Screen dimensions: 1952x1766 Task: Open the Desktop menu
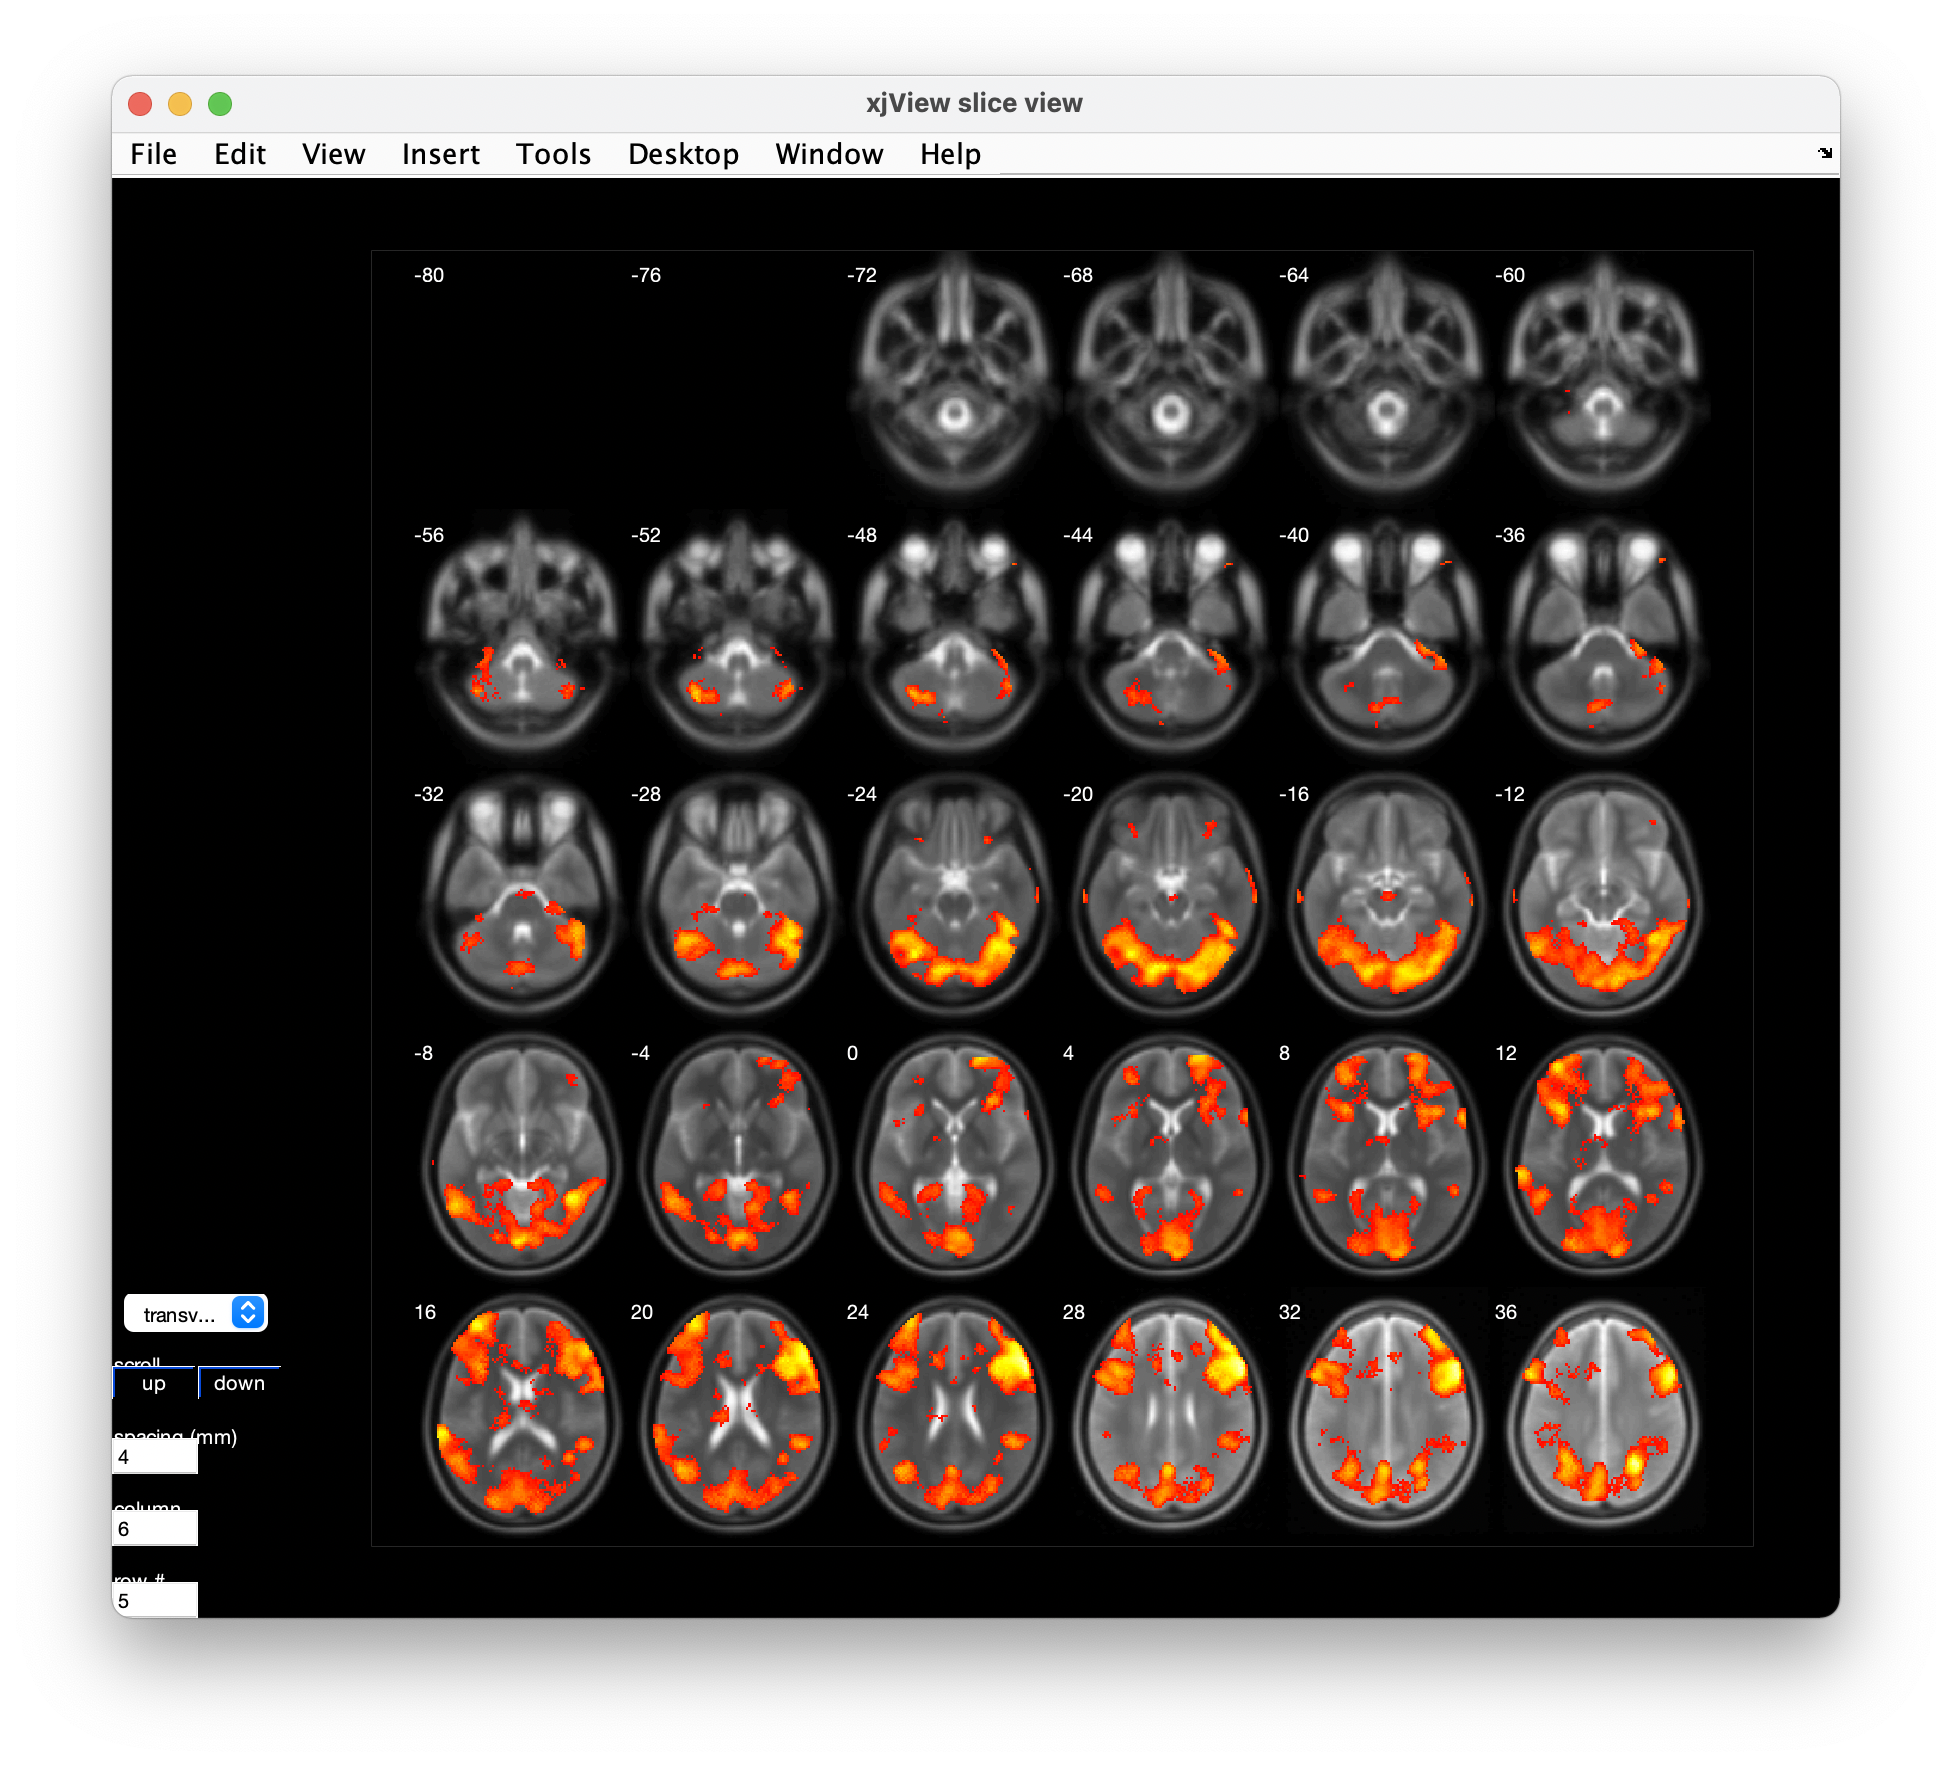[683, 154]
